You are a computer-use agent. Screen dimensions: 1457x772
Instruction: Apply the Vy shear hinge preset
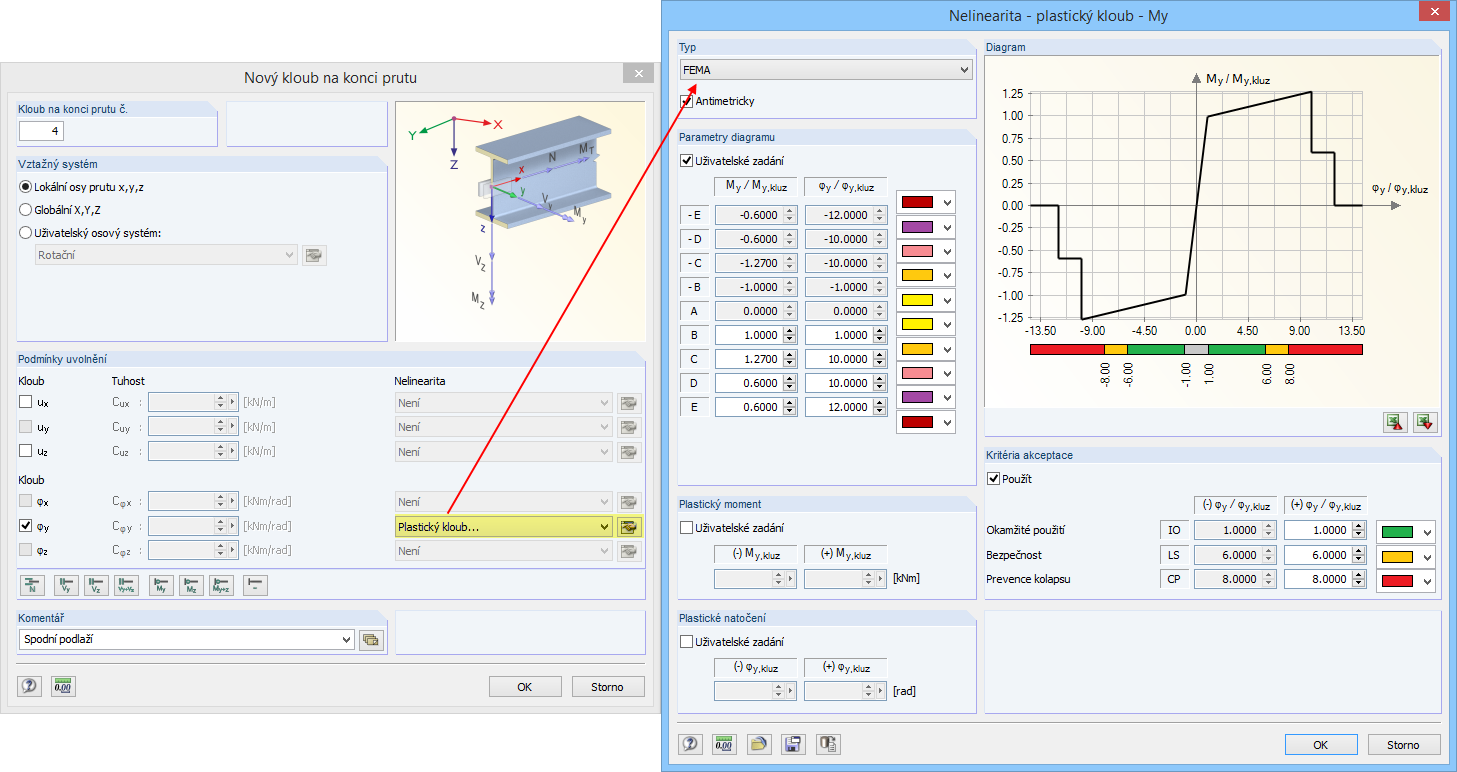[x=66, y=586]
